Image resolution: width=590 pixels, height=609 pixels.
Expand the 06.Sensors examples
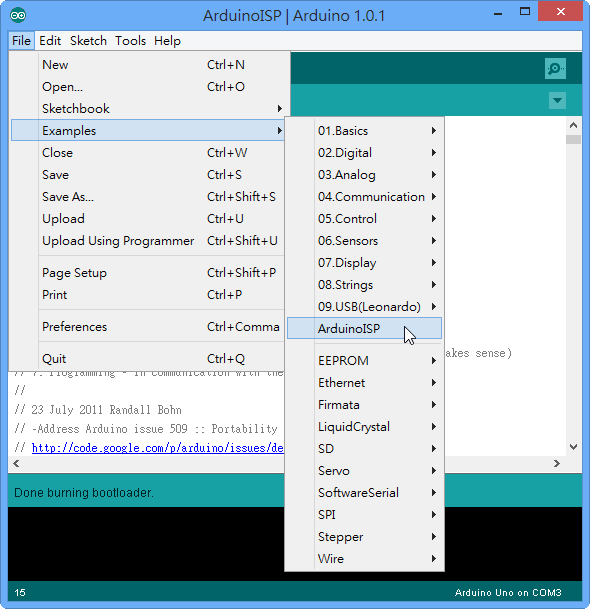364,241
